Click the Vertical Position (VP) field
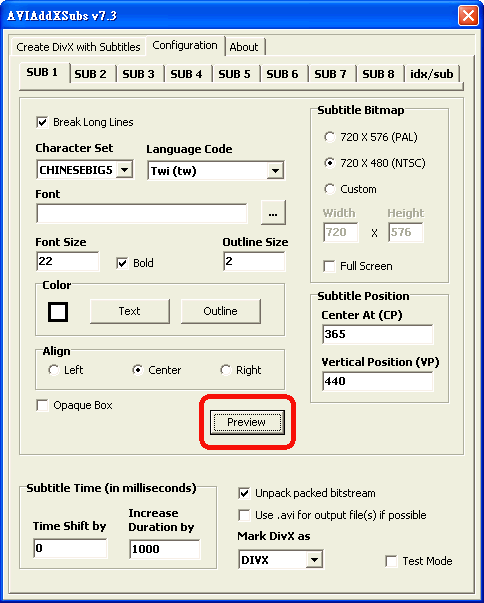This screenshot has width=484, height=603. pyautogui.click(x=378, y=381)
